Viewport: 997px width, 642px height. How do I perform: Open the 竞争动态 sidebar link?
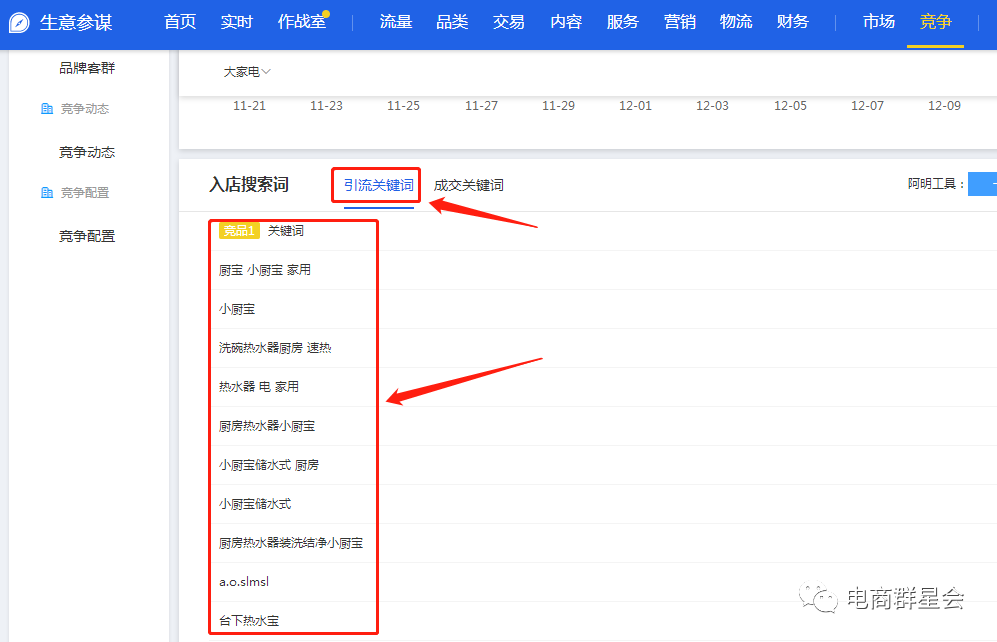click(x=87, y=152)
